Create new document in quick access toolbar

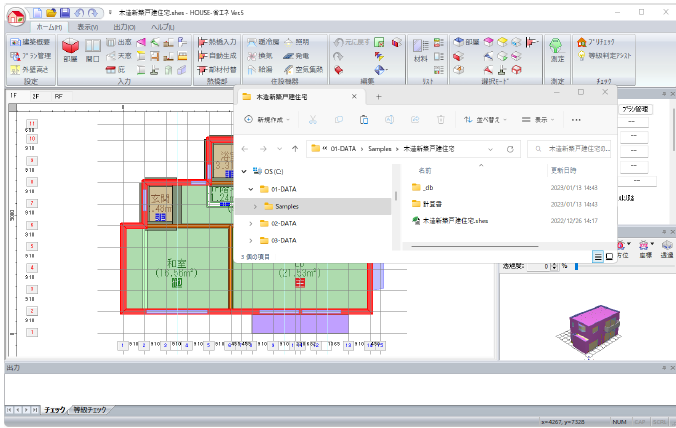click(x=38, y=13)
